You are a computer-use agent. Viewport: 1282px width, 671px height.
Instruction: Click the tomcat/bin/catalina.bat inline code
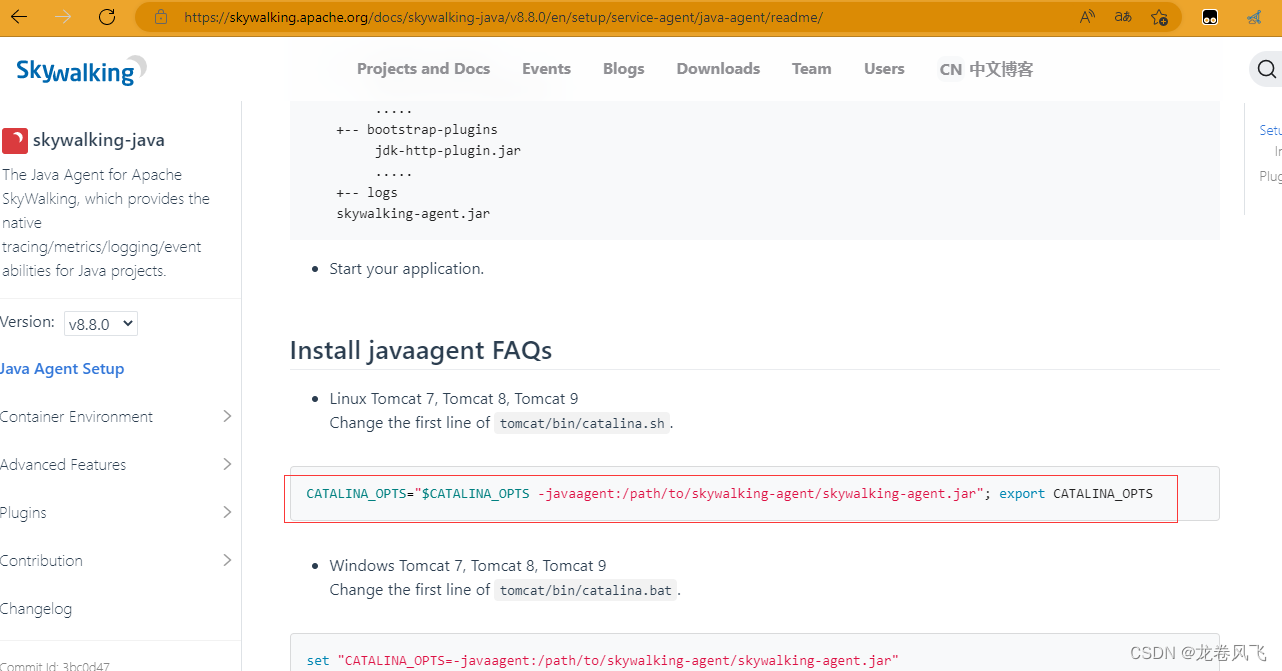(586, 591)
